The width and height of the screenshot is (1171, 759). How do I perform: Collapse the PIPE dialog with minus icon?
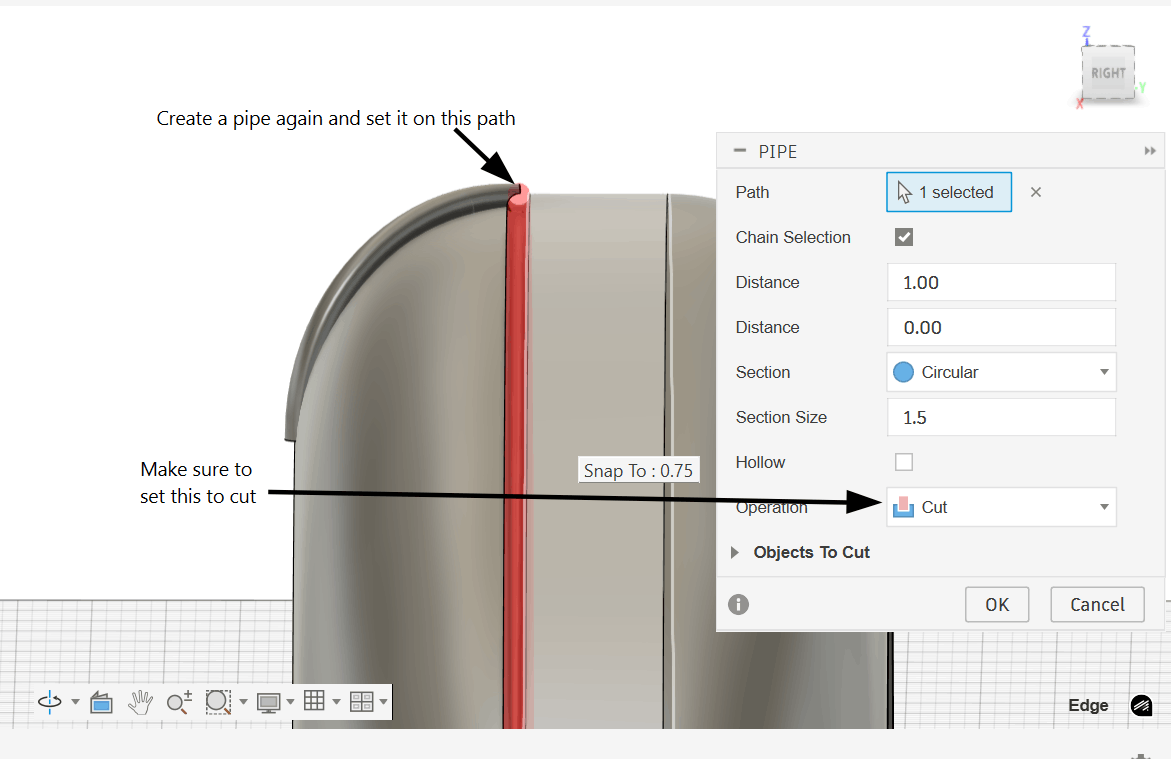point(740,151)
